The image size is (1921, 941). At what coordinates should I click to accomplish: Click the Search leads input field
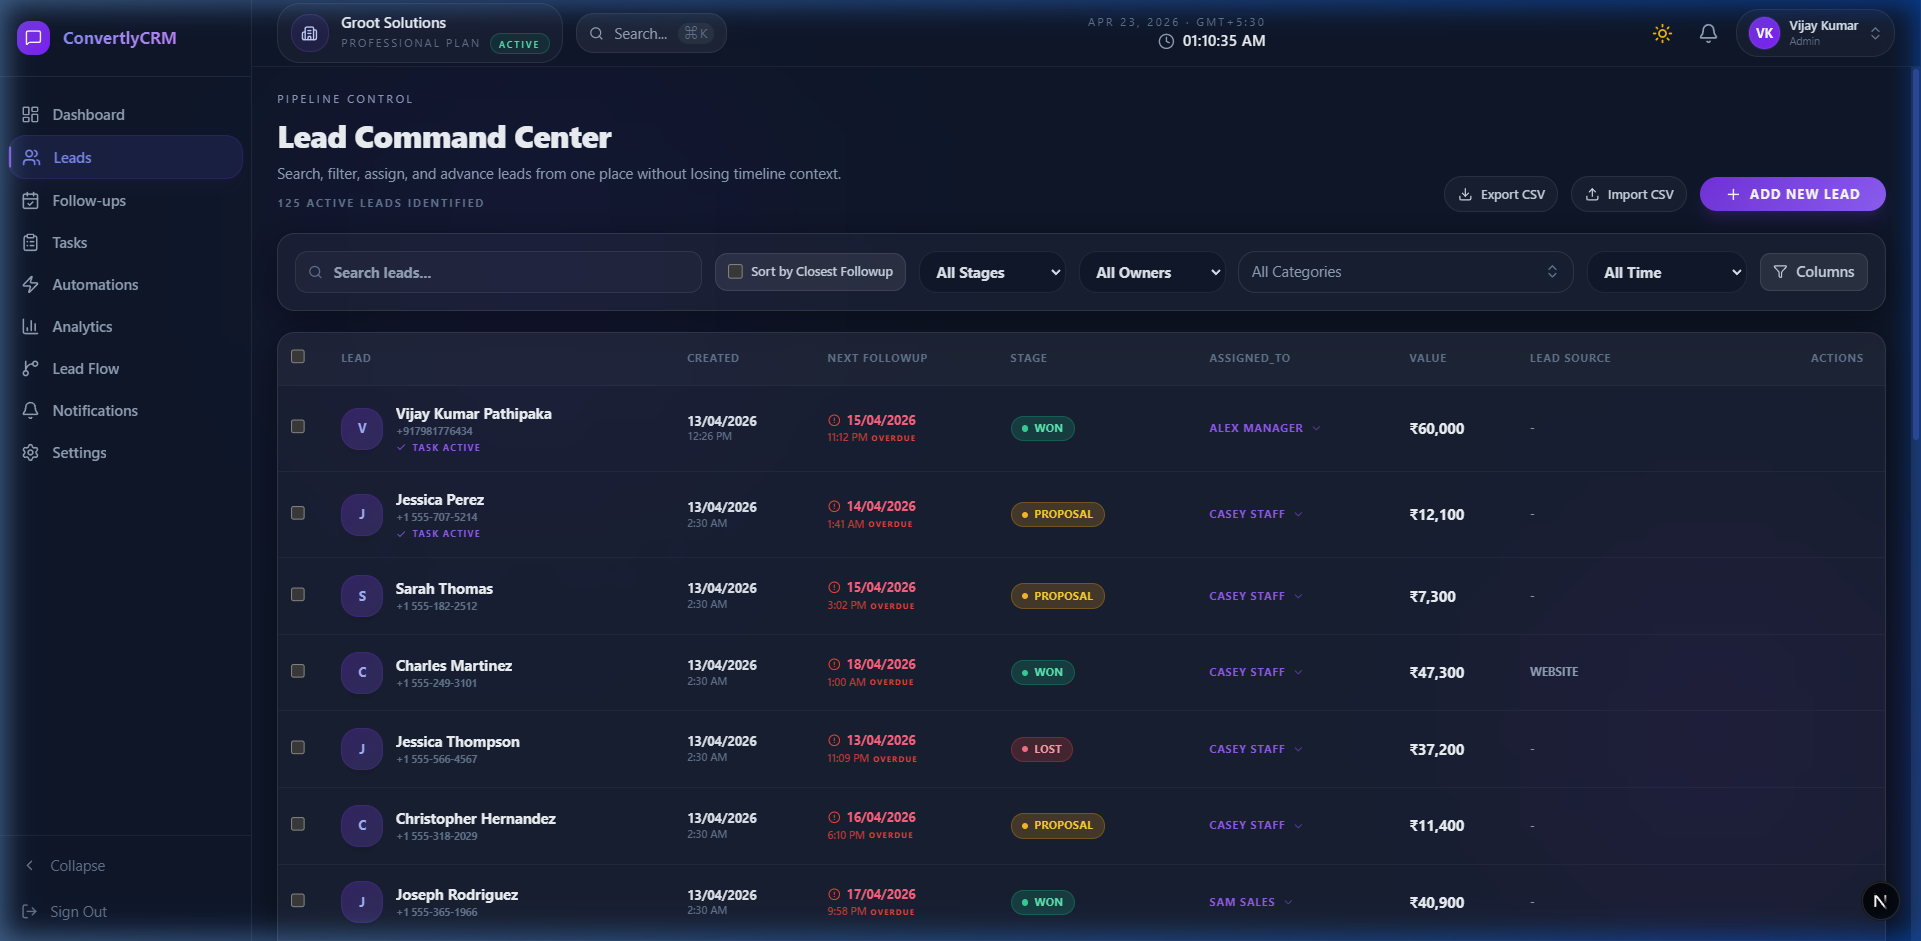click(498, 272)
